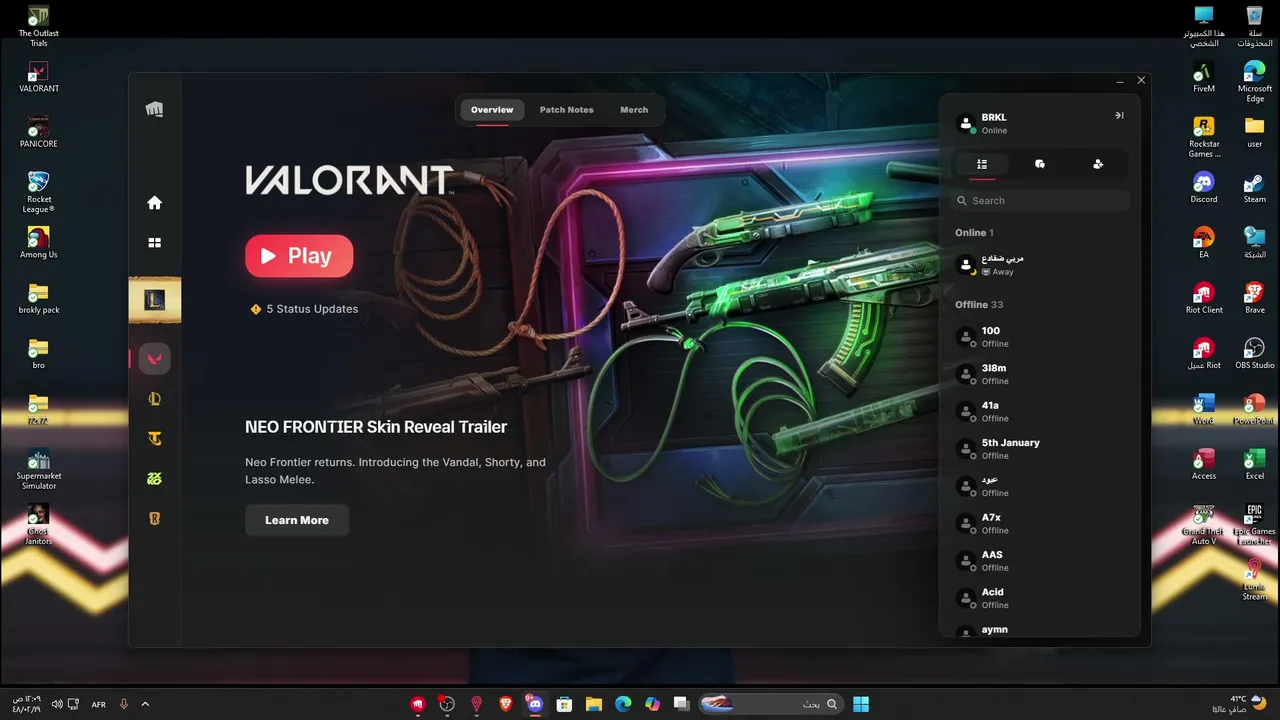Select the Among Us desktop shortcut
The width and height of the screenshot is (1280, 720).
click(x=39, y=243)
